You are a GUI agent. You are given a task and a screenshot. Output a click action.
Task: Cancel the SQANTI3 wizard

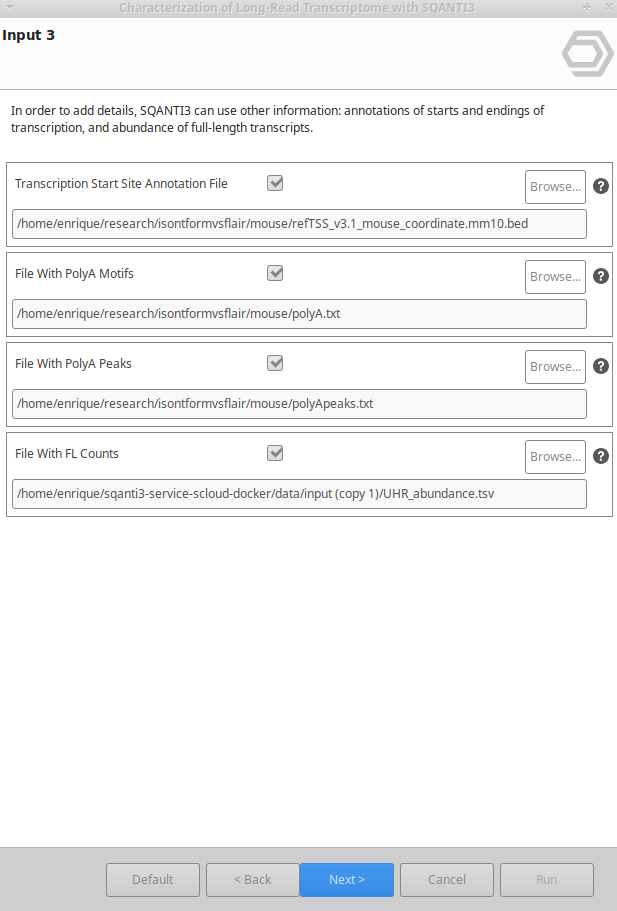(447, 880)
